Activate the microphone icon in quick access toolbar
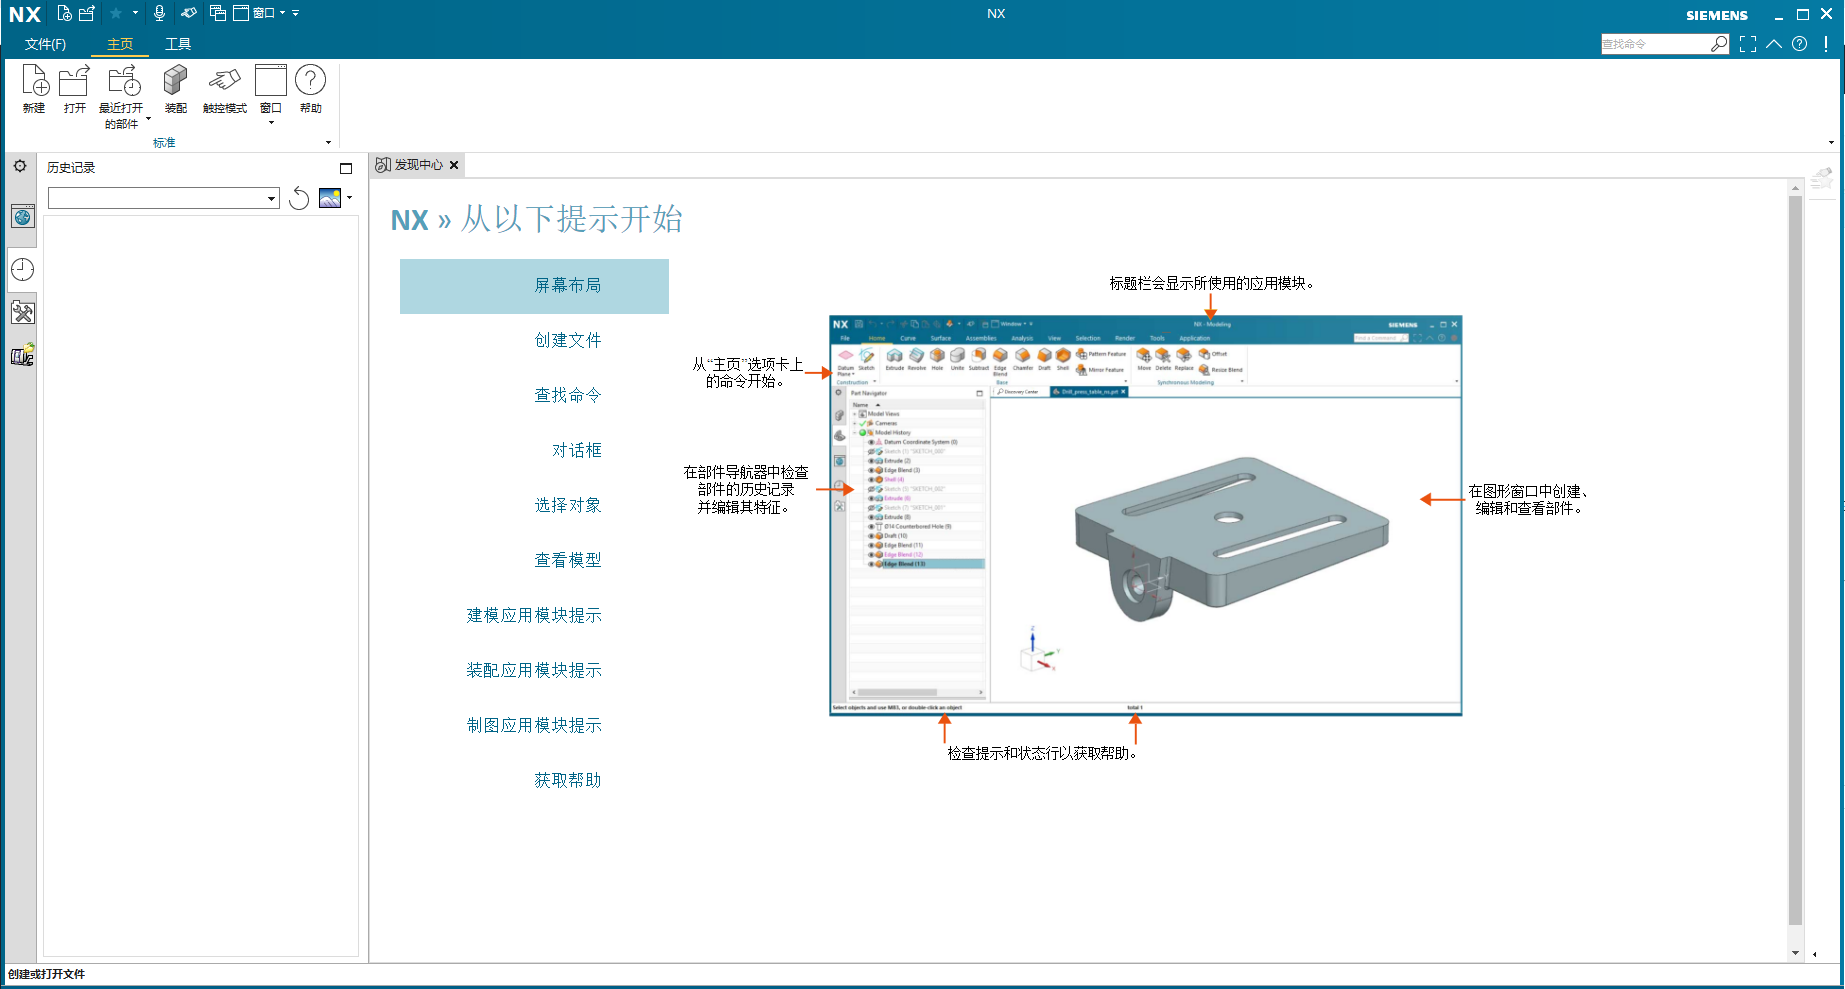1845x989 pixels. click(160, 13)
